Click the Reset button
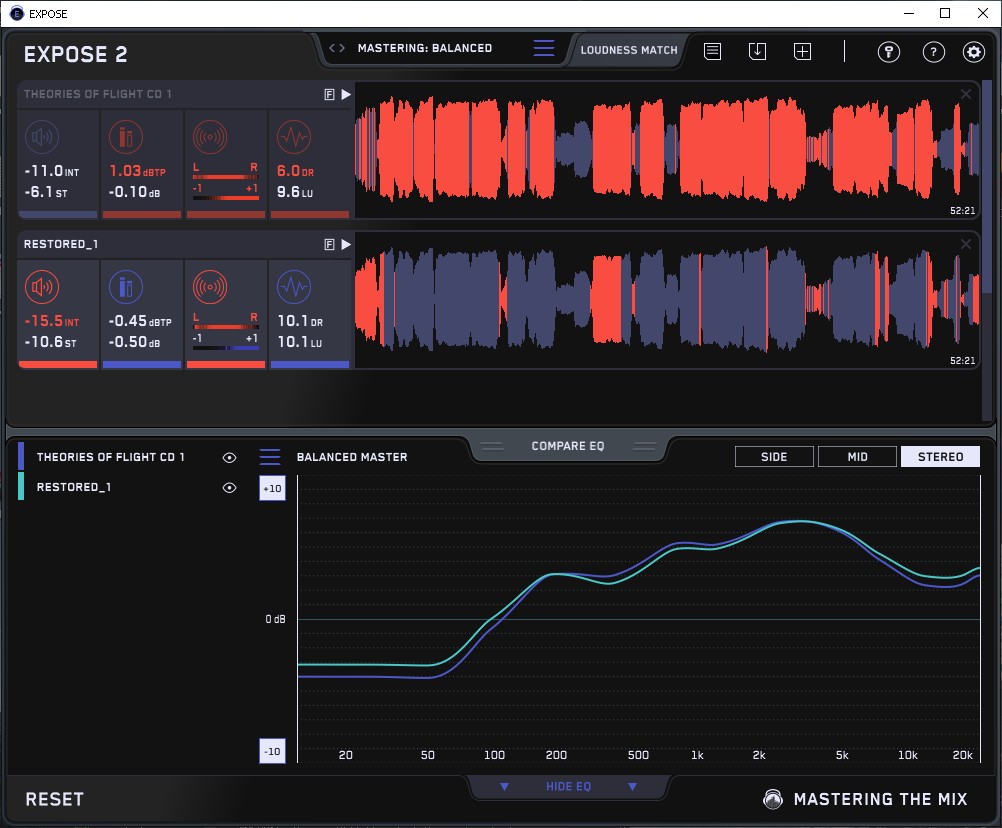The image size is (1002, 828). 54,799
